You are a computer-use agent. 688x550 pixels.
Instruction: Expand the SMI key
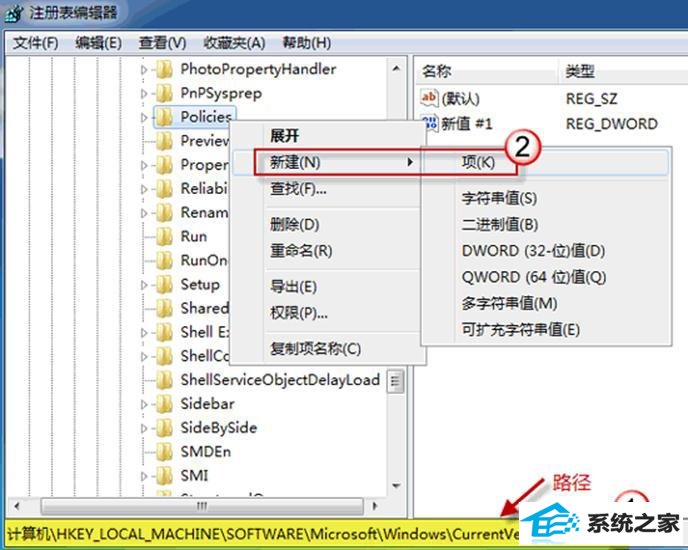(144, 476)
